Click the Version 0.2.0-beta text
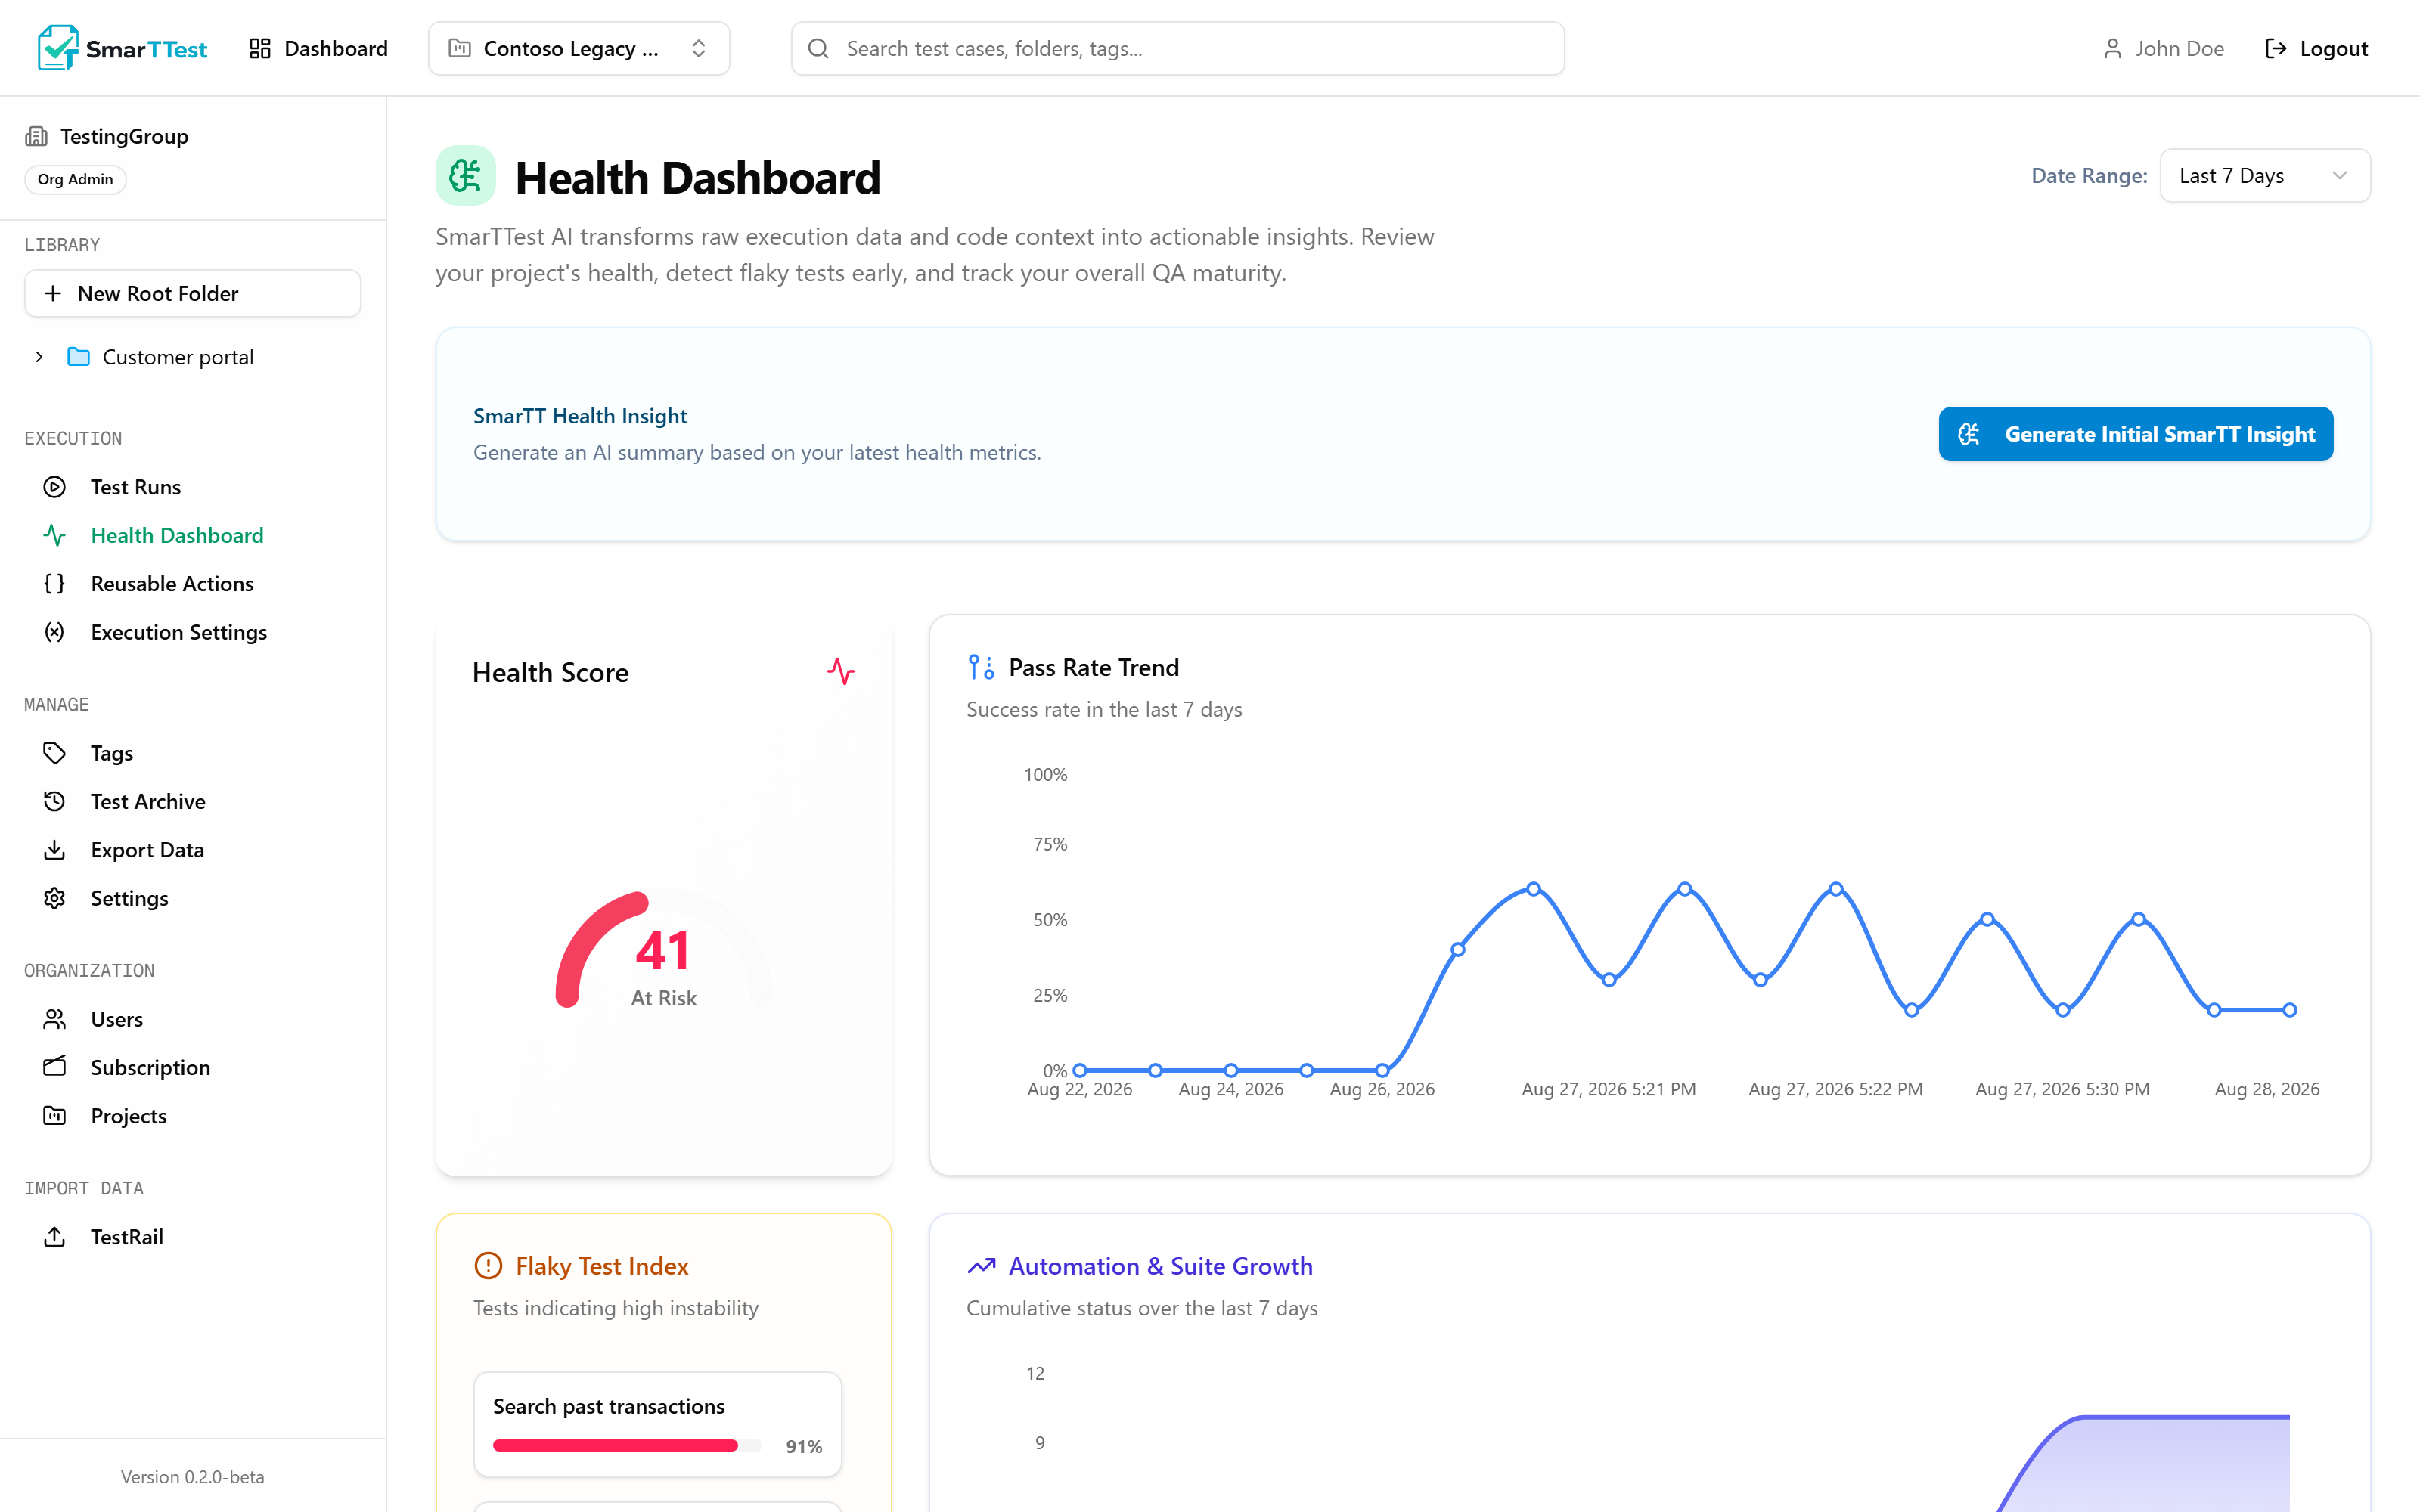Image resolution: width=2420 pixels, height=1512 pixels. click(x=193, y=1477)
